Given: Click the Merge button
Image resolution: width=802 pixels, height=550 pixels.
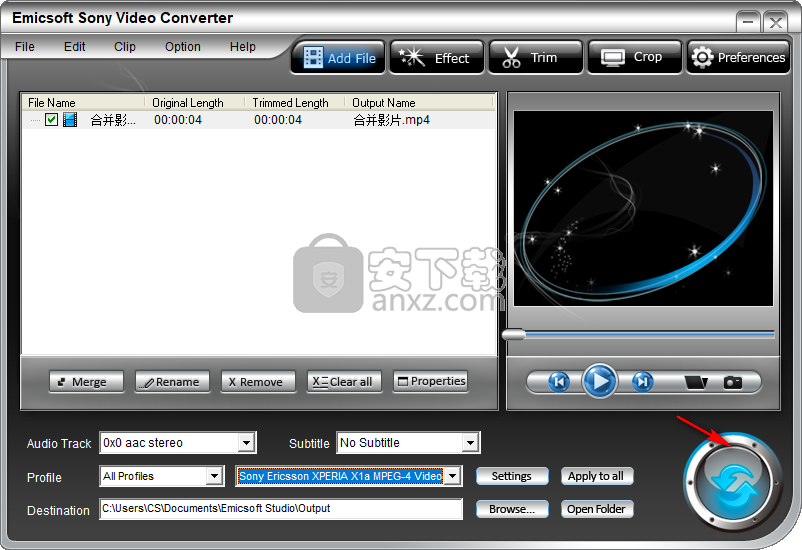Looking at the screenshot, I should click(86, 382).
